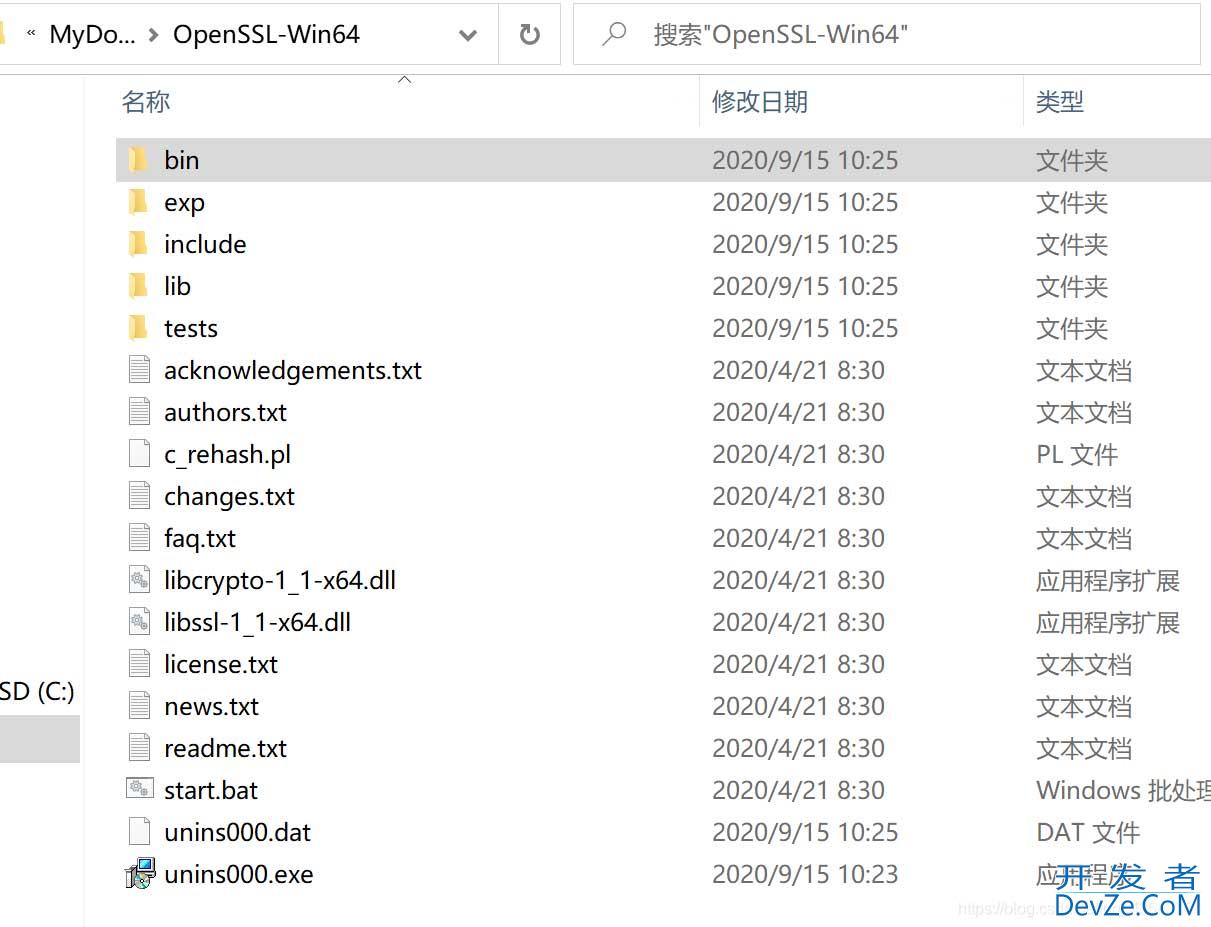Click the exp folder icon
Screen dimensions: 1211x927
139,202
